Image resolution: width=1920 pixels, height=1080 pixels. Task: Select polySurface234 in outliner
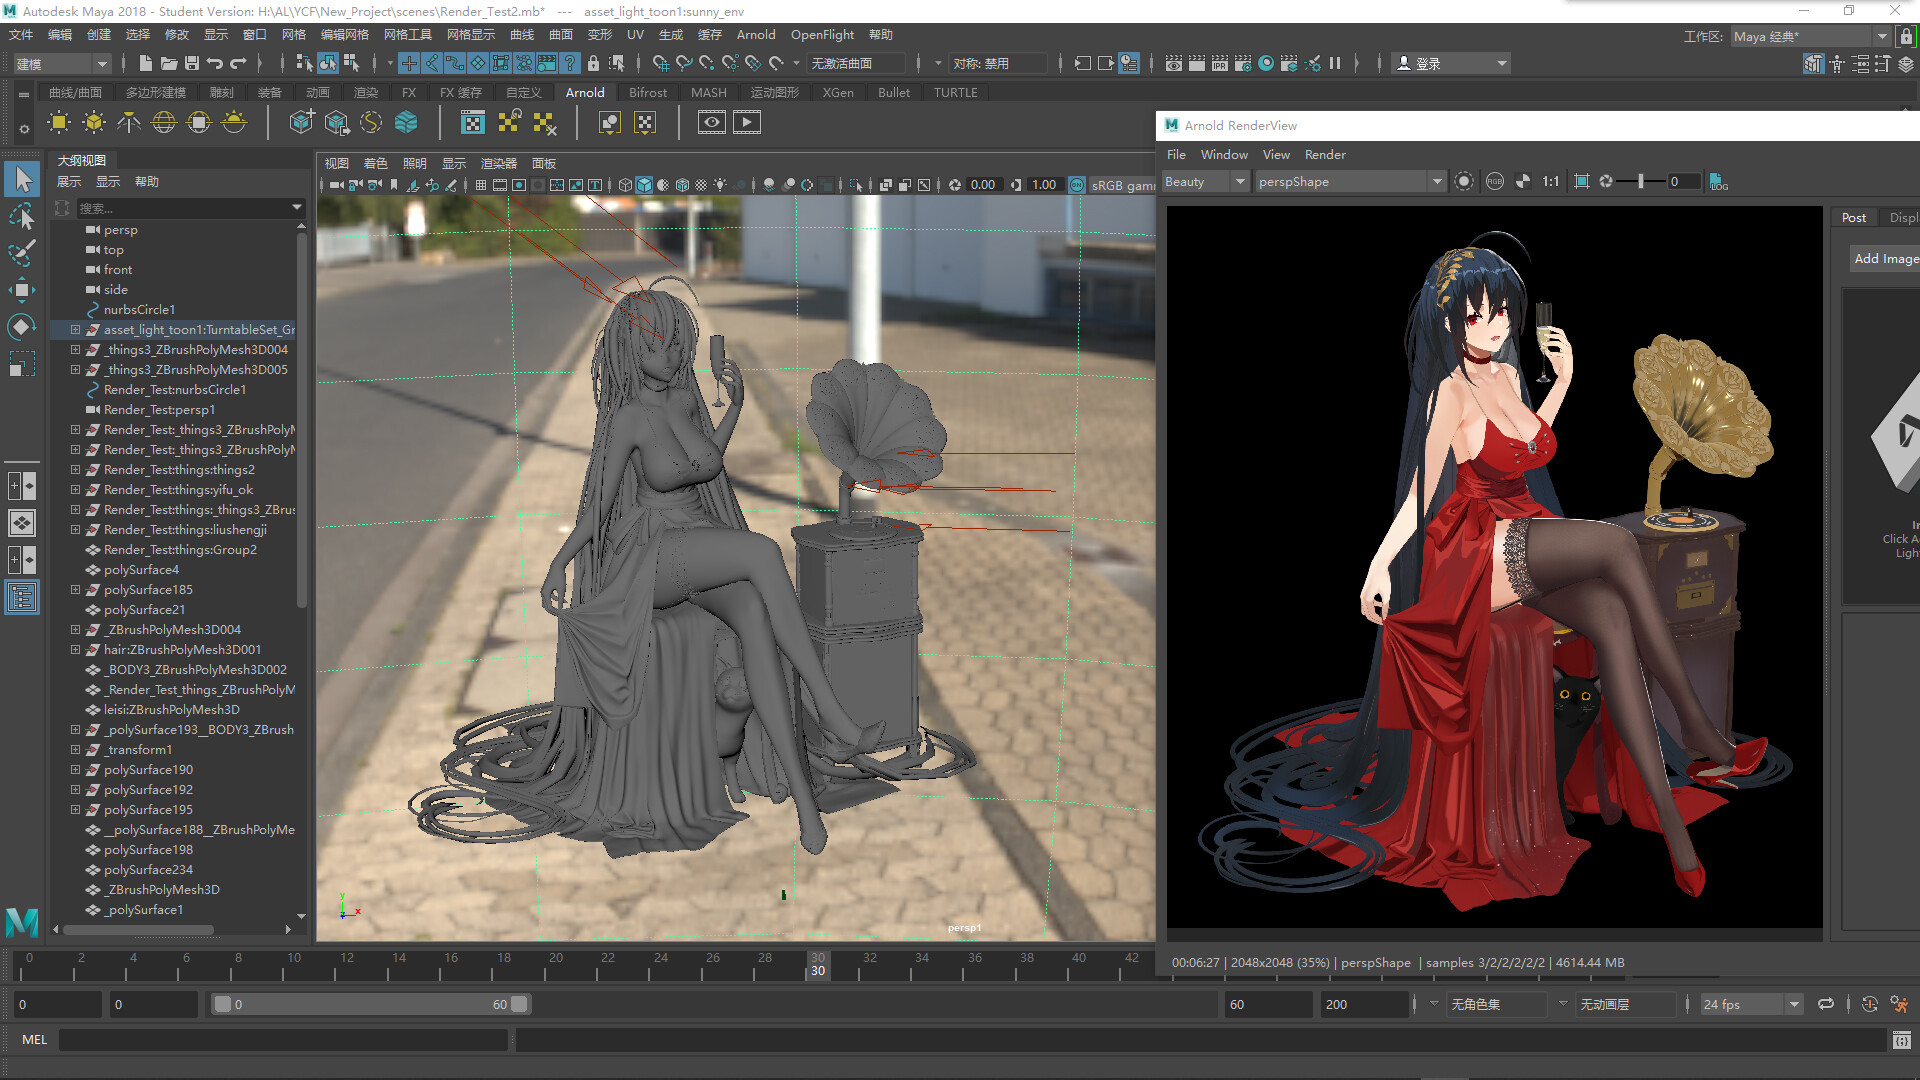[x=148, y=869]
